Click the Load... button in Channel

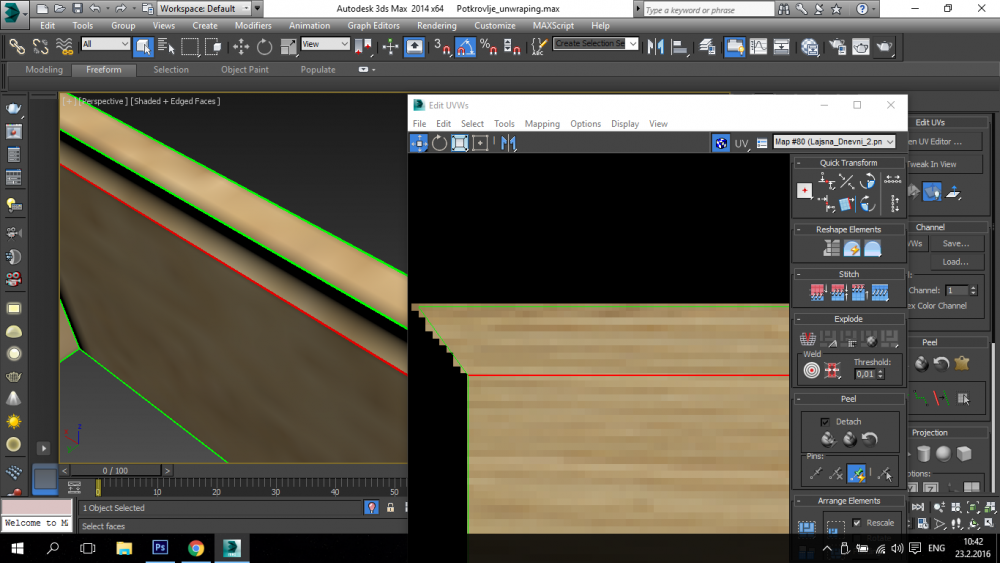[x=955, y=262]
